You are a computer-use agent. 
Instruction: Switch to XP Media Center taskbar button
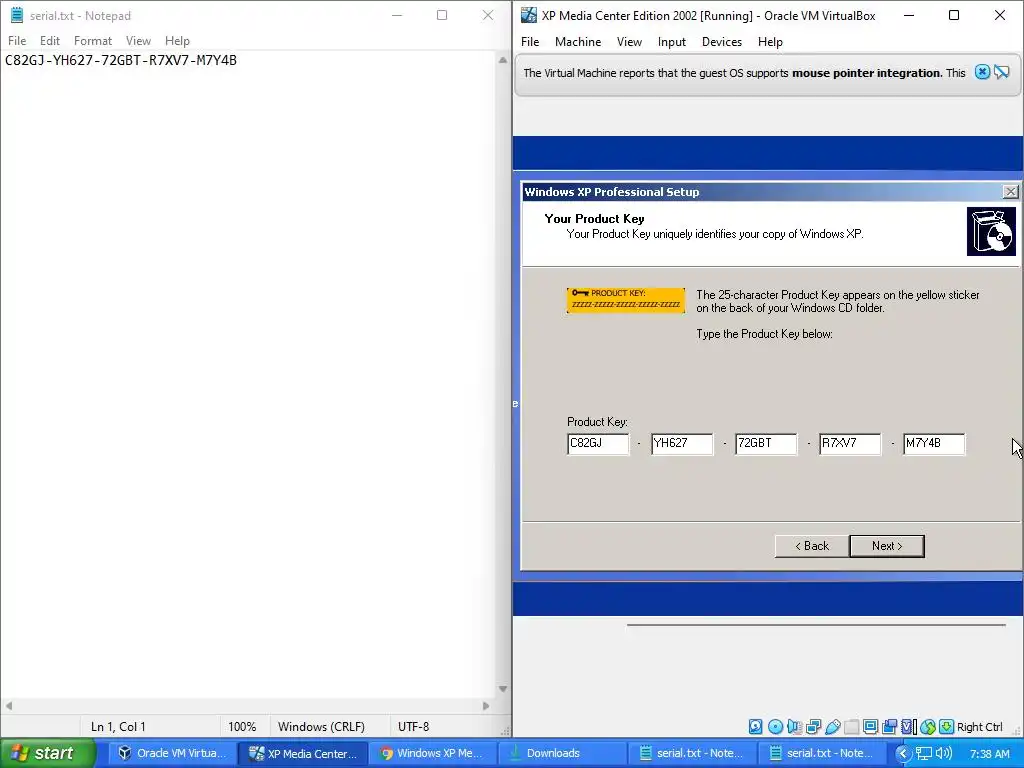point(302,753)
